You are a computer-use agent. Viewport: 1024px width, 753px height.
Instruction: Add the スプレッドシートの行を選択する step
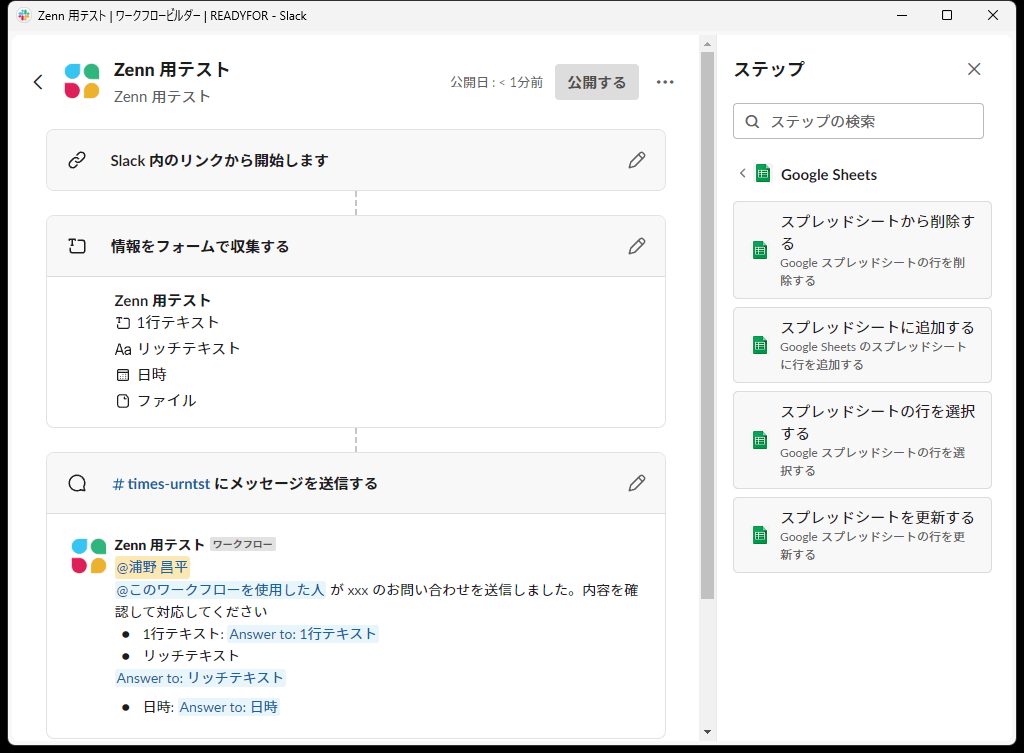click(x=862, y=440)
